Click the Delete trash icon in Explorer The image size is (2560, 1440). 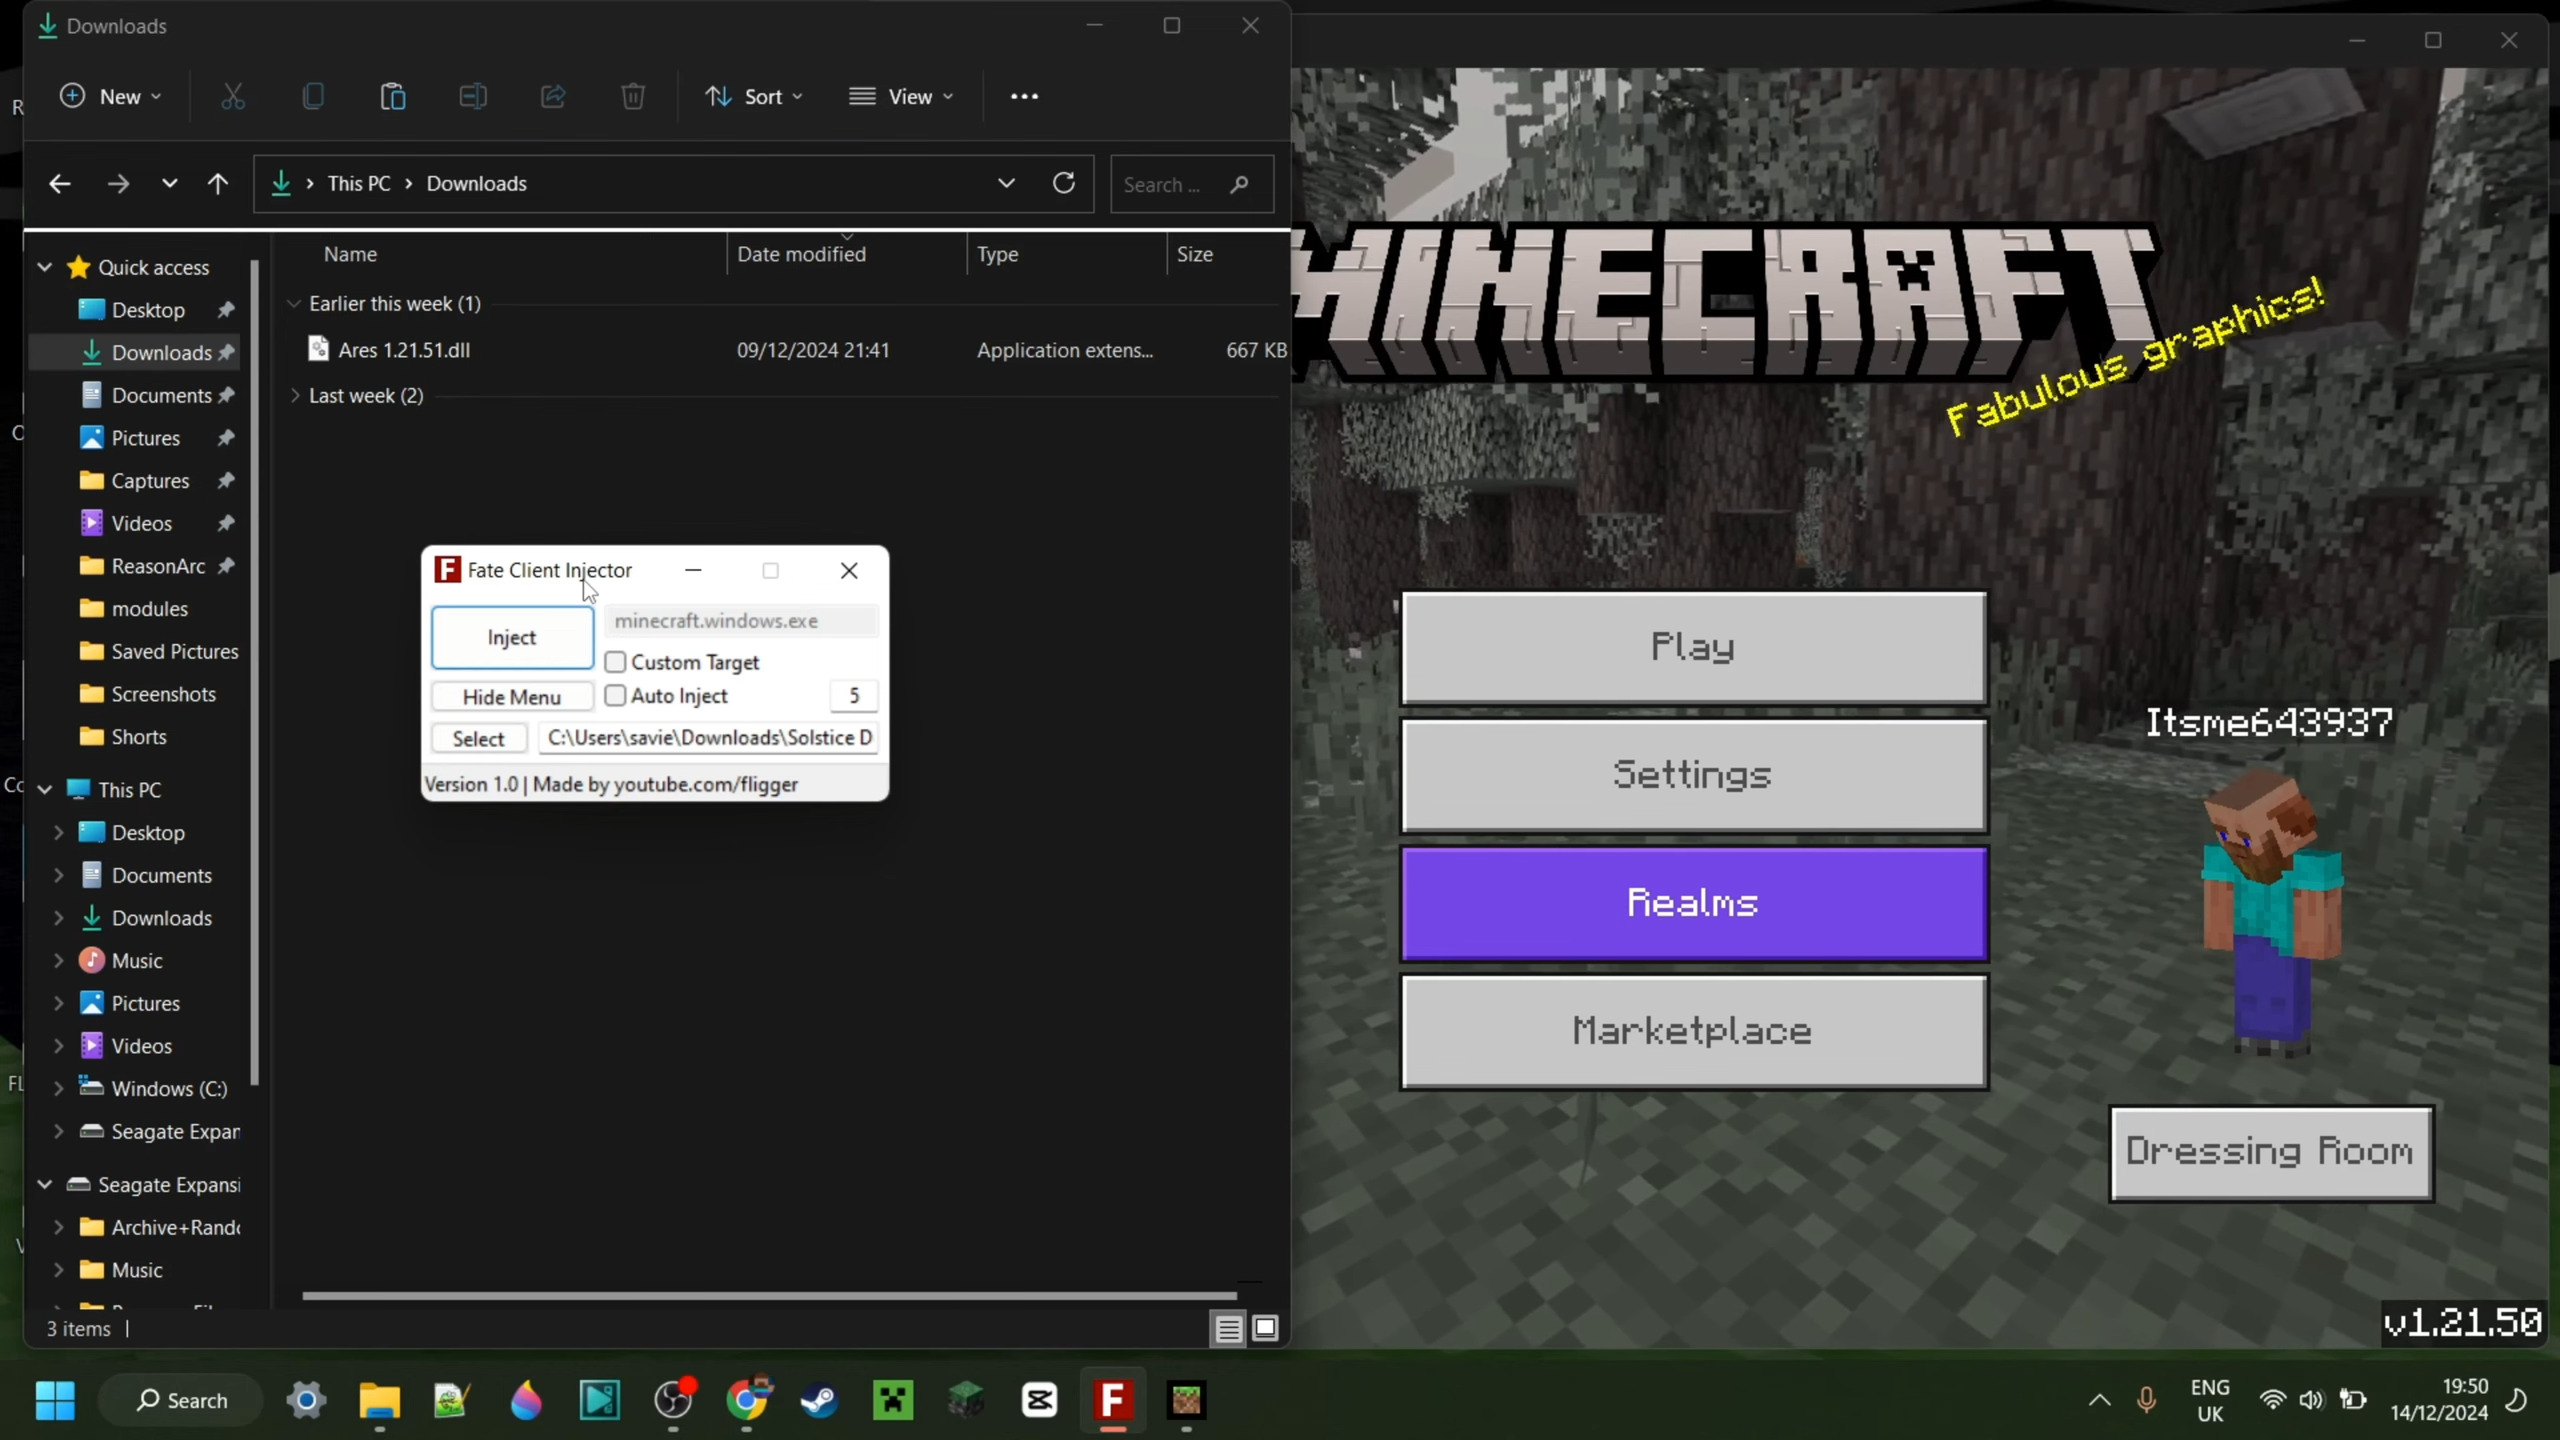pos(633,96)
